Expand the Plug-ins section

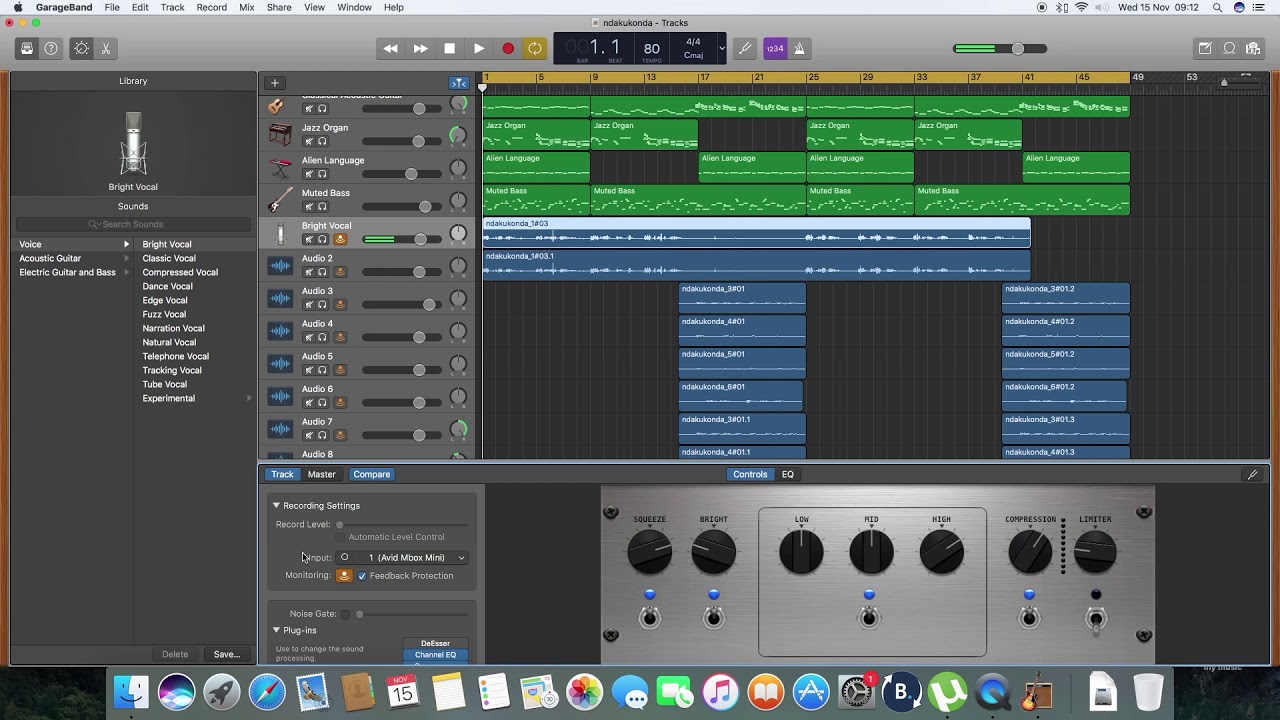point(277,630)
